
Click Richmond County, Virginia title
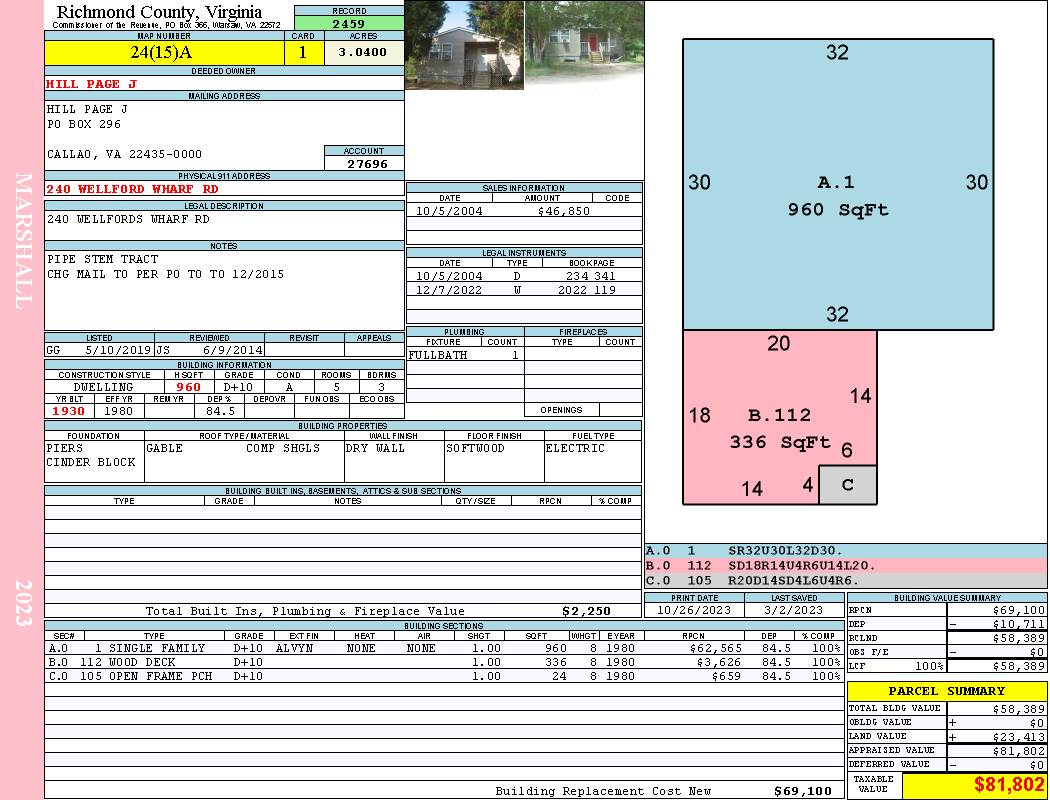tap(159, 12)
